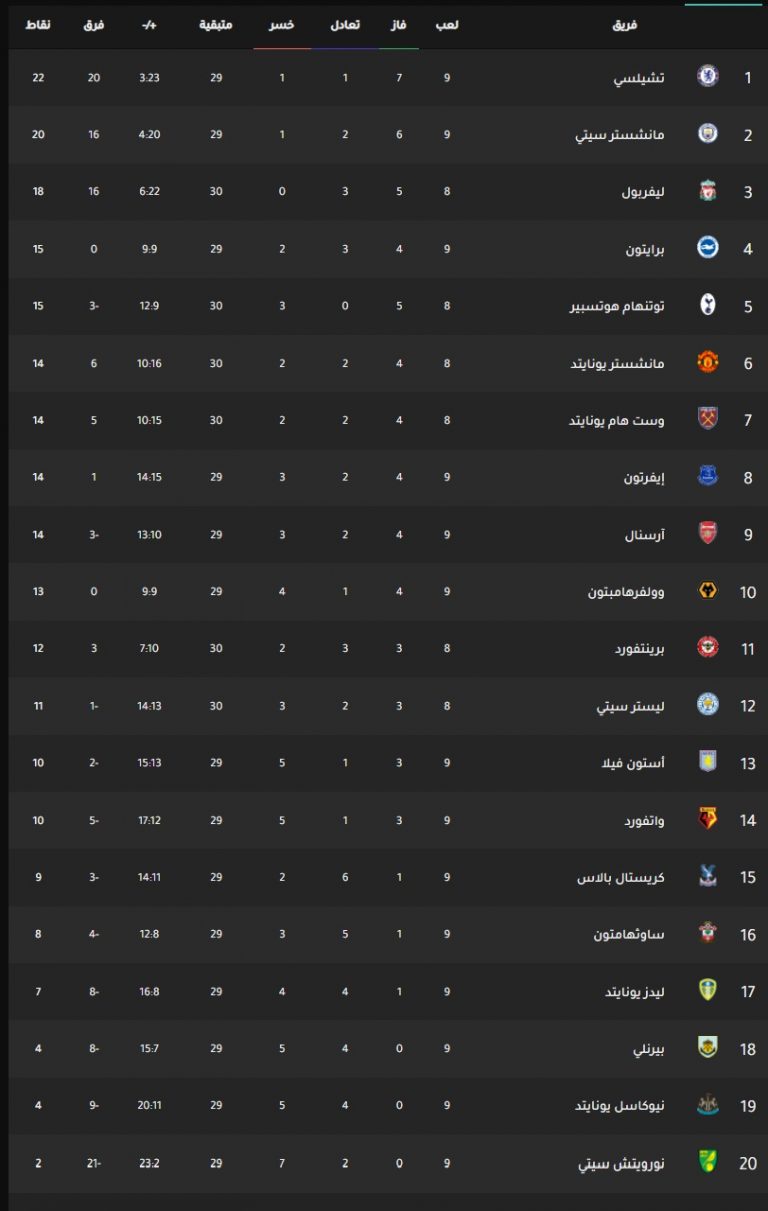This screenshot has height=1211, width=768.
Task: Open the Manchester United crest icon
Action: pos(707,363)
